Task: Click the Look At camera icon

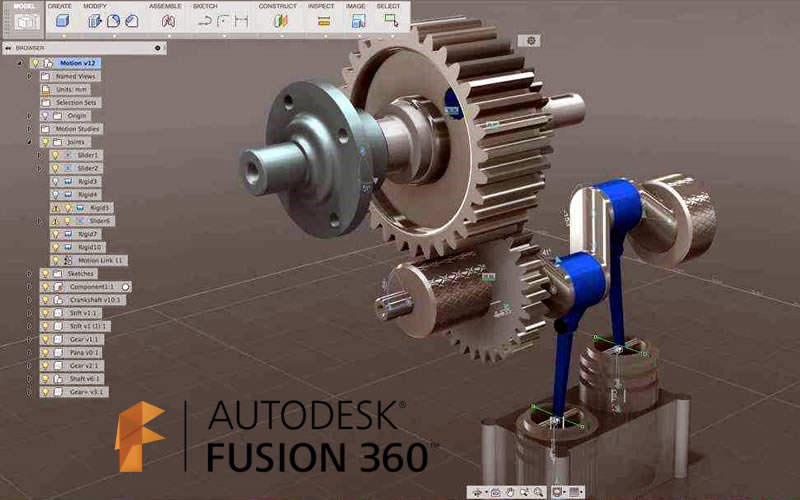Action: [495, 492]
